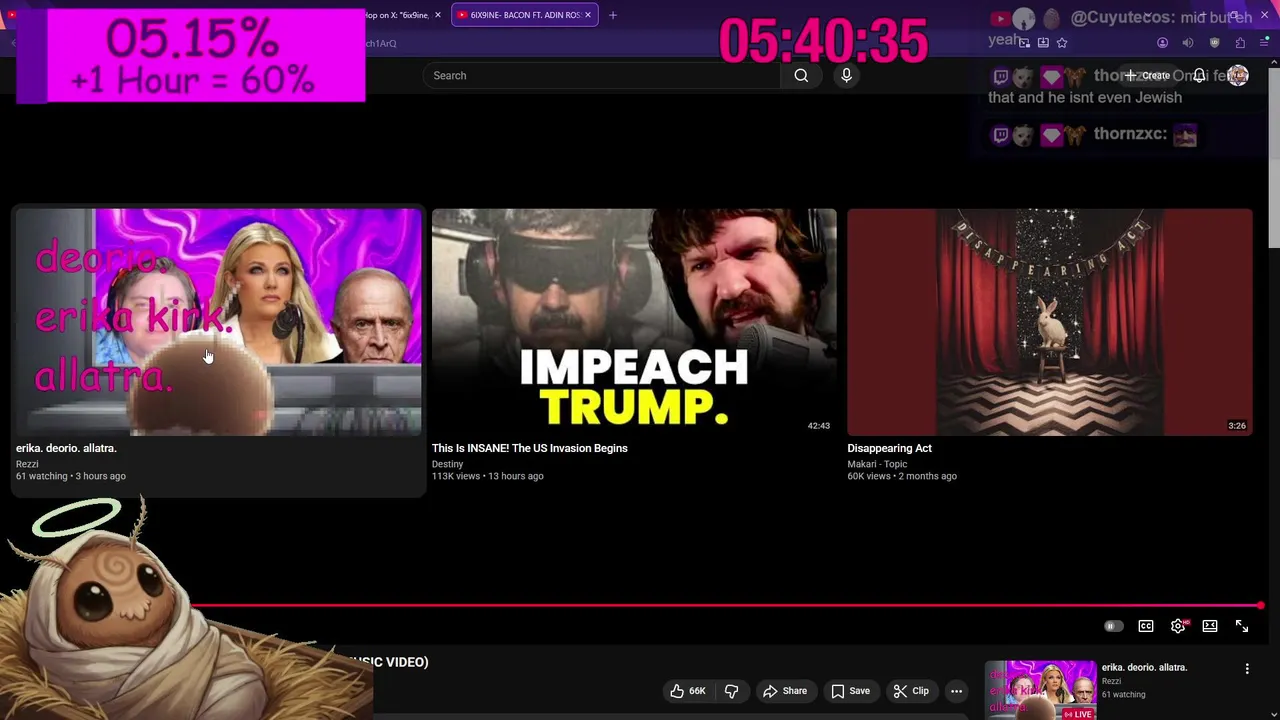Seek on the red video progress bar
The width and height of the screenshot is (1280, 720).
point(725,606)
